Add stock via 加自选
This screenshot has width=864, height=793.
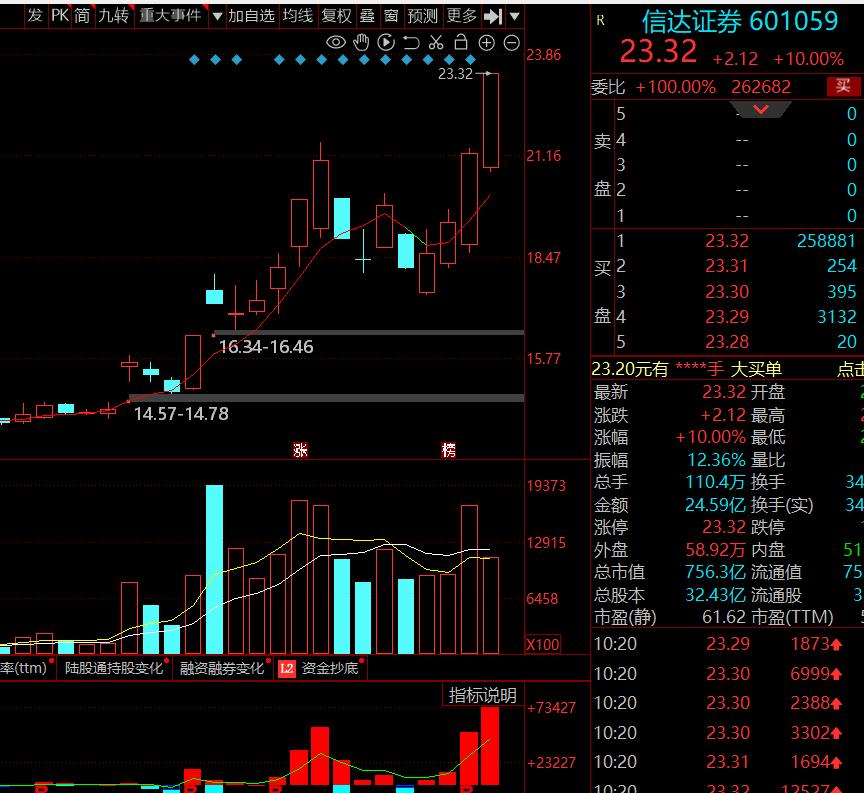[x=251, y=15]
